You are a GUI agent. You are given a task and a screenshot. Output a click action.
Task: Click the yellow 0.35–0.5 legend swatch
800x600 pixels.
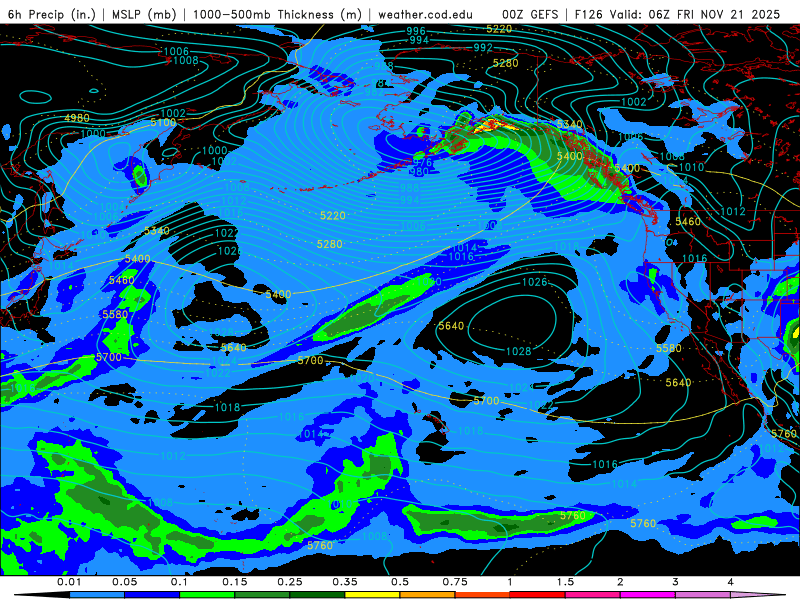372,595
